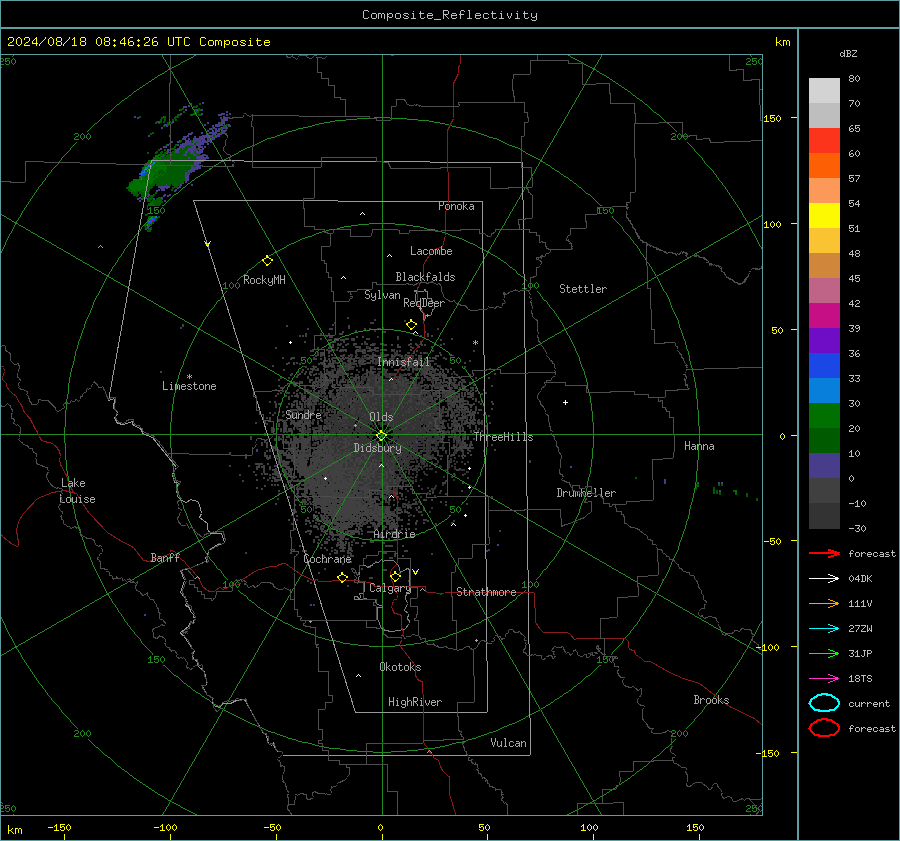The image size is (900, 841).
Task: Click the Lacombe label
Action: point(431,251)
